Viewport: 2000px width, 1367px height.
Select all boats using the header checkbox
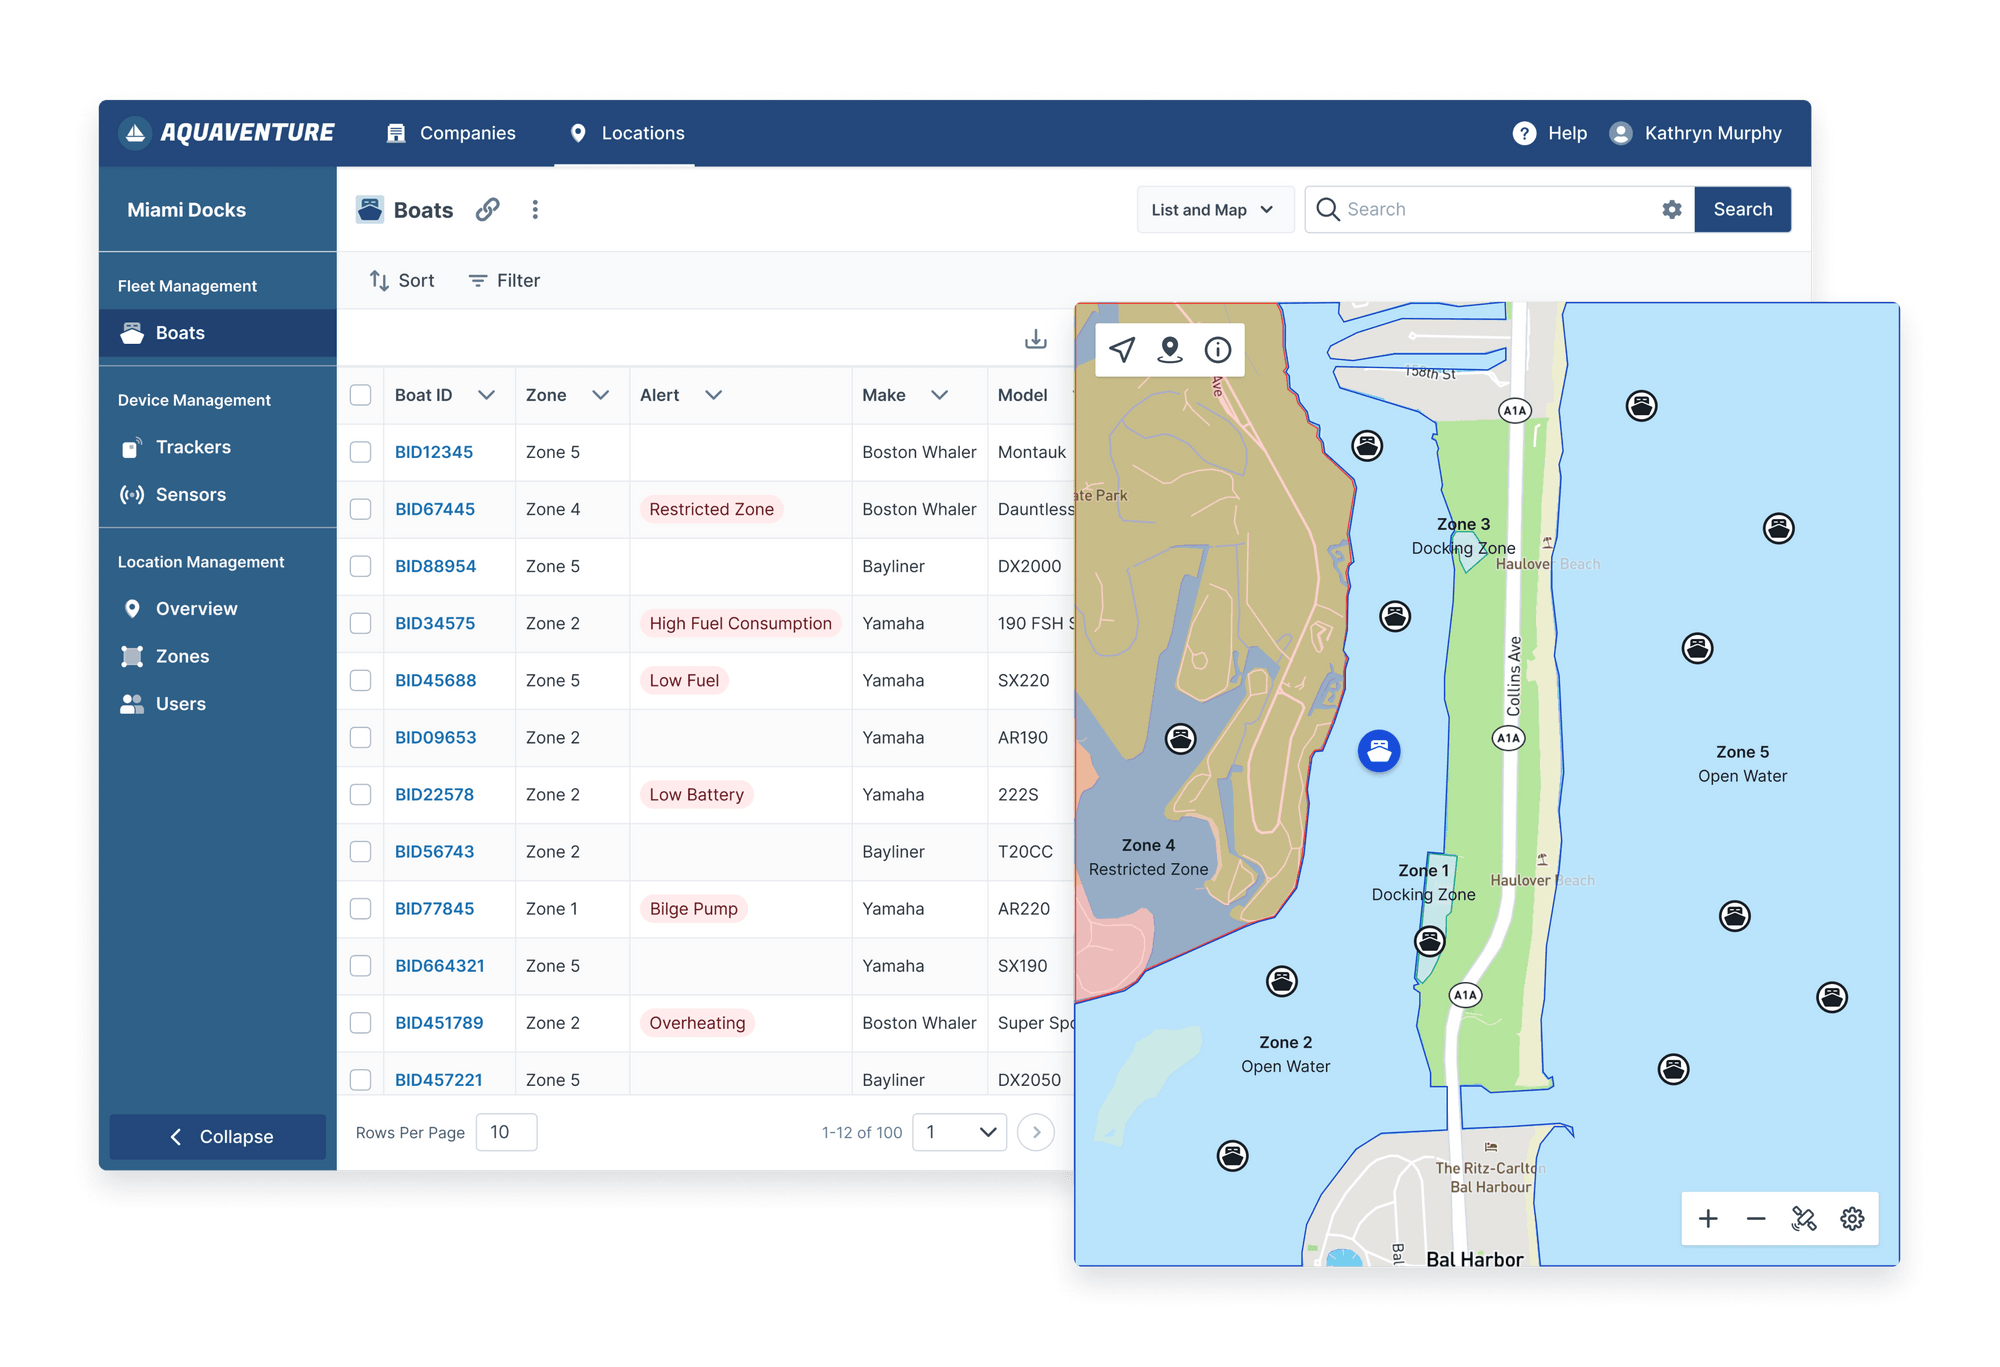(361, 395)
